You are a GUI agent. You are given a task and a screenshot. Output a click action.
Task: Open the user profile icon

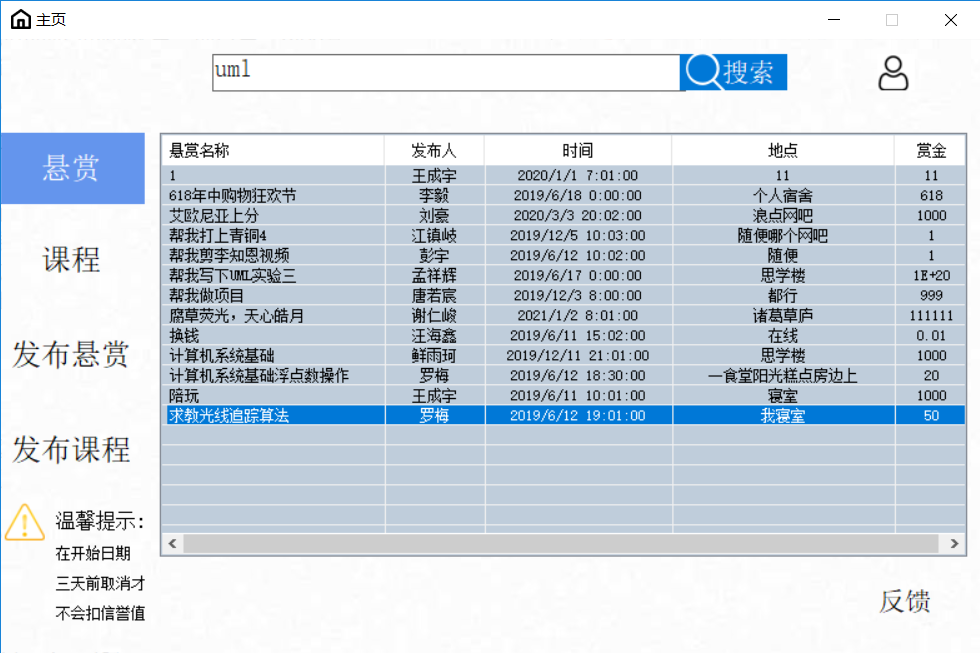(892, 73)
